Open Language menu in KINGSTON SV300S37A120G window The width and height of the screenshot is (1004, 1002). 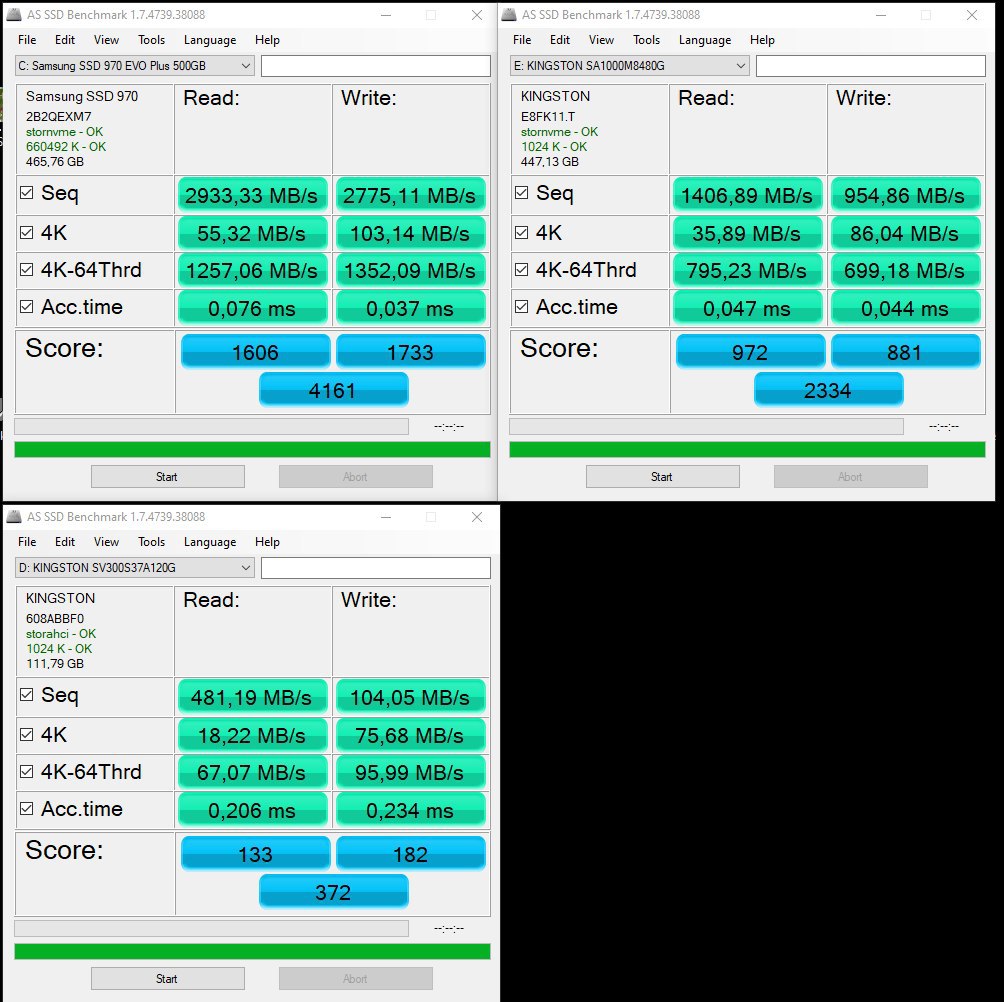(210, 542)
